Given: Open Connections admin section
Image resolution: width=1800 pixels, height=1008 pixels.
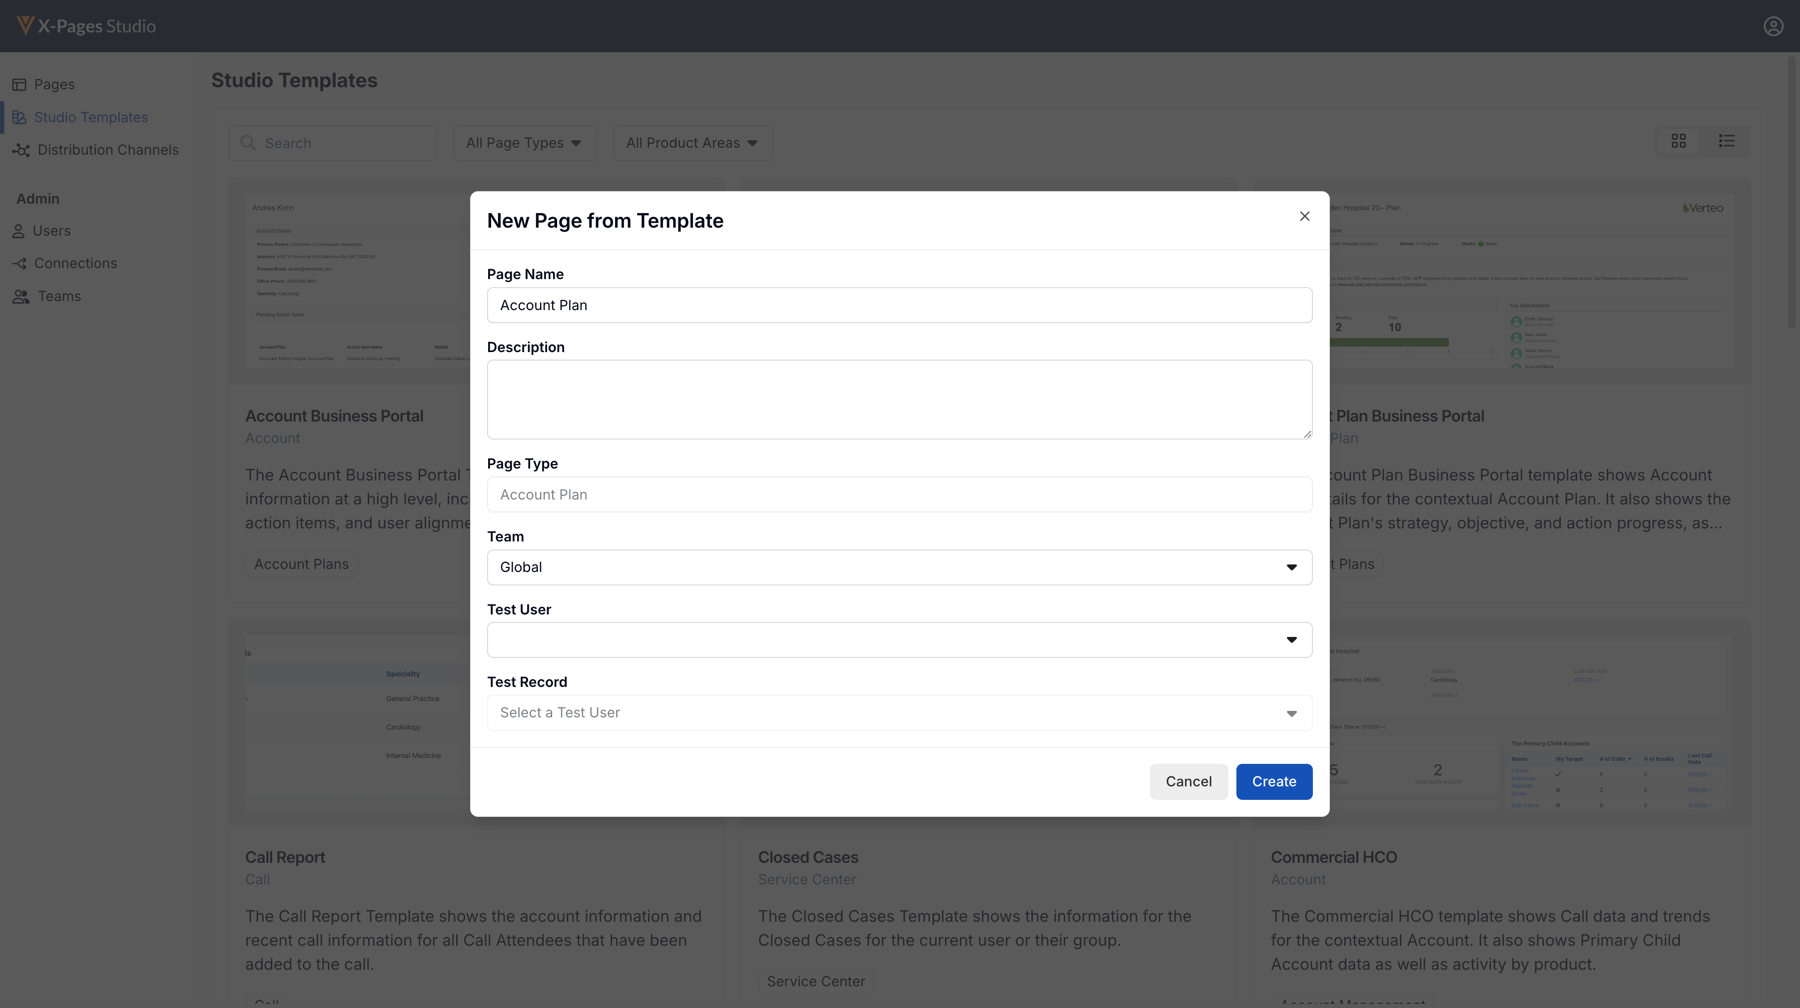Looking at the screenshot, I should coord(75,264).
